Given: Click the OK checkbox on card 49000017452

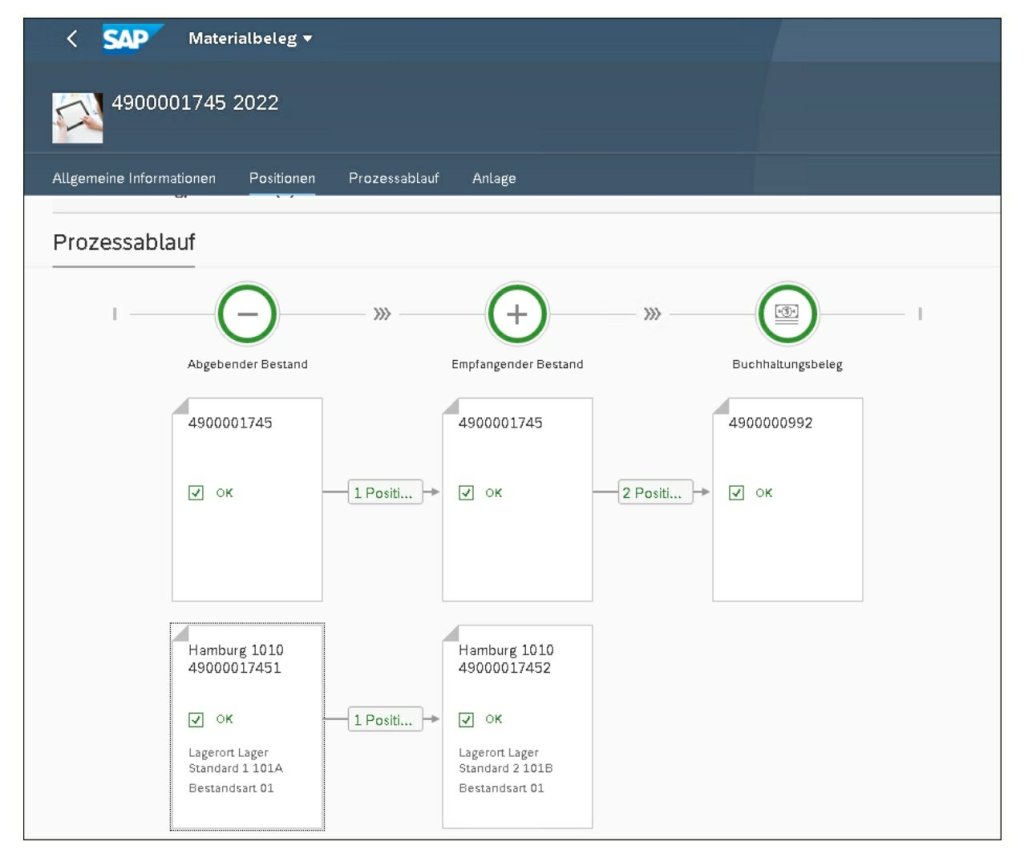Looking at the screenshot, I should [466, 719].
